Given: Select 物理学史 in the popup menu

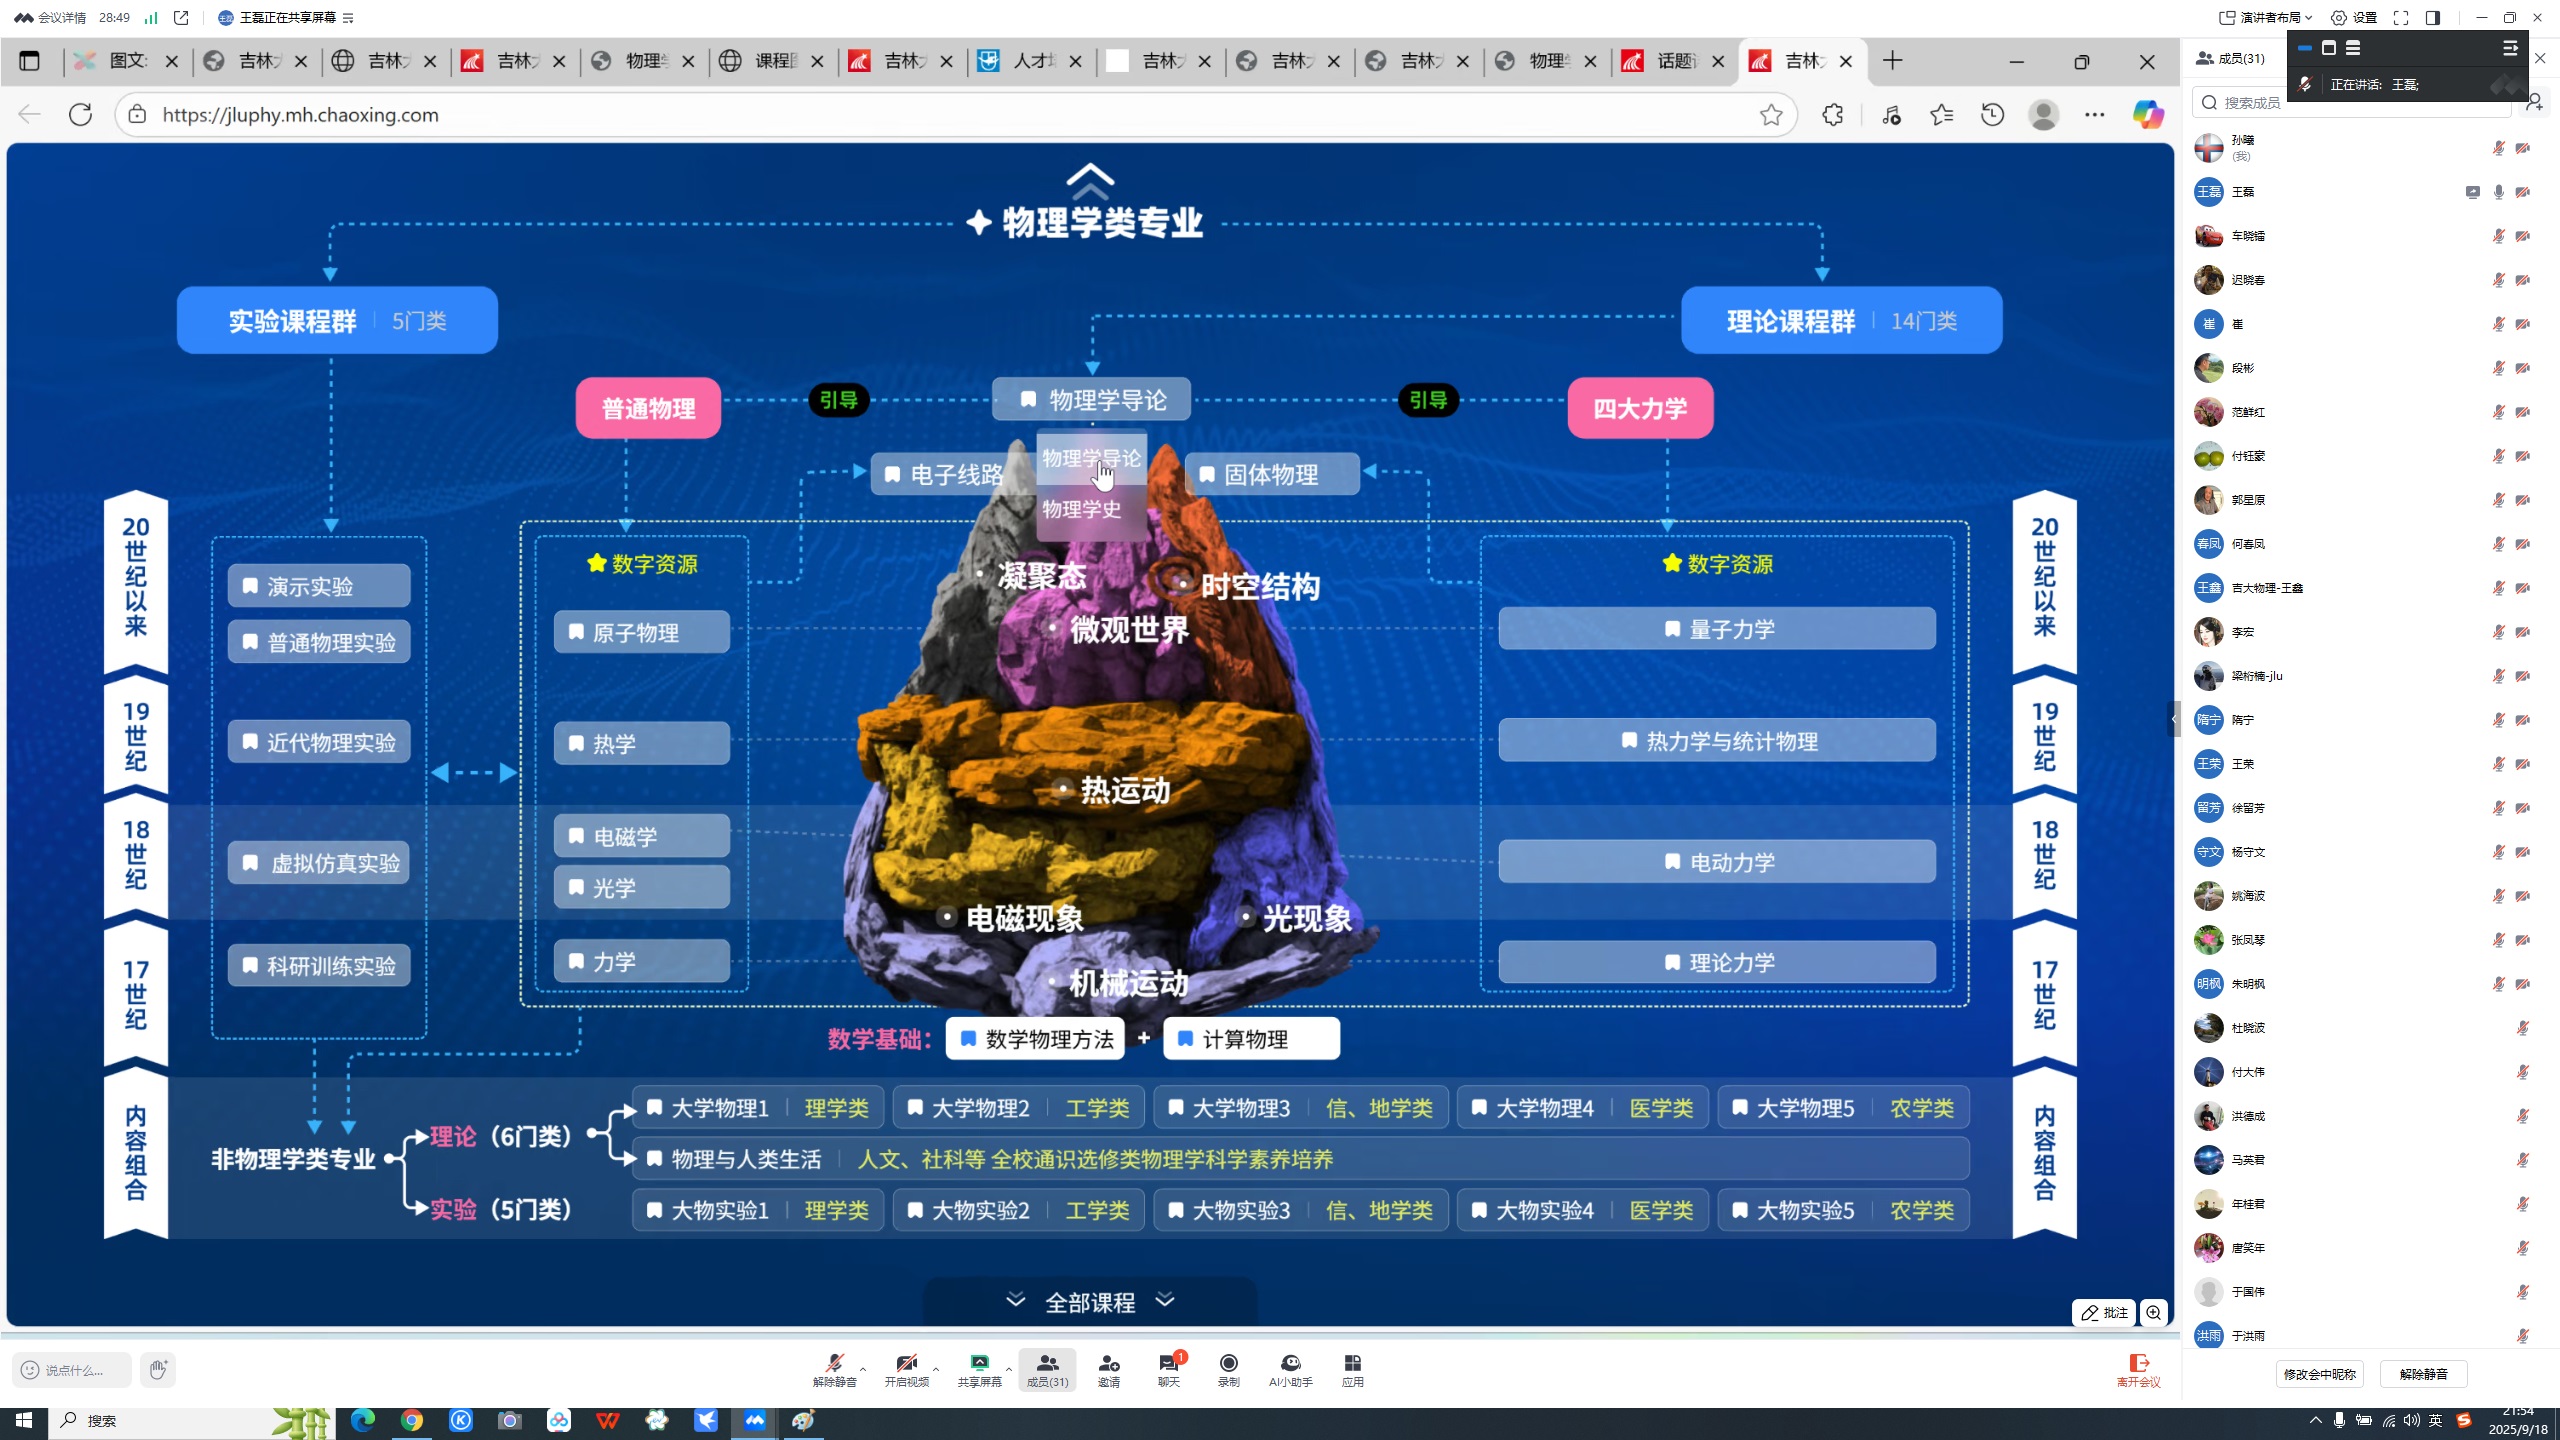Looking at the screenshot, I should pyautogui.click(x=1081, y=510).
